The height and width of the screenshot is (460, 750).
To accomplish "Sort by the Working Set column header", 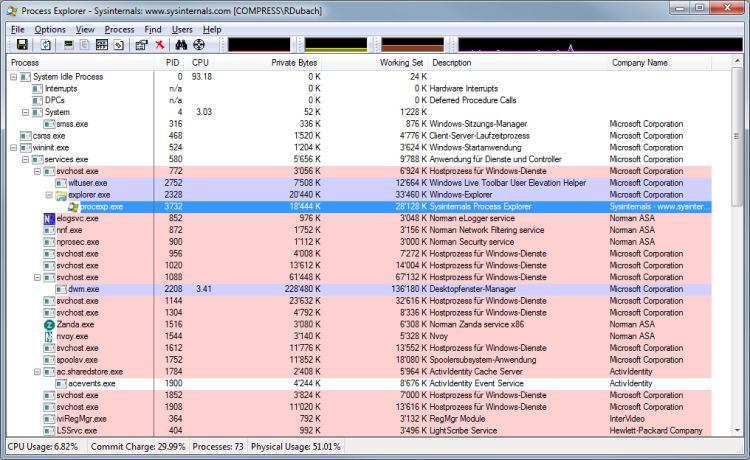I will (375, 63).
